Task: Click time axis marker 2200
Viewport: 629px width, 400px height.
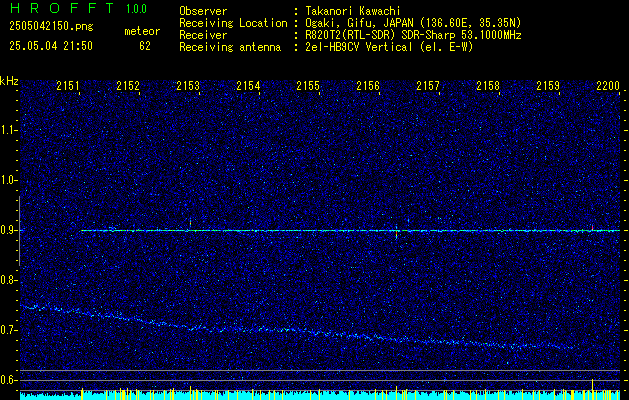Action: [608, 86]
